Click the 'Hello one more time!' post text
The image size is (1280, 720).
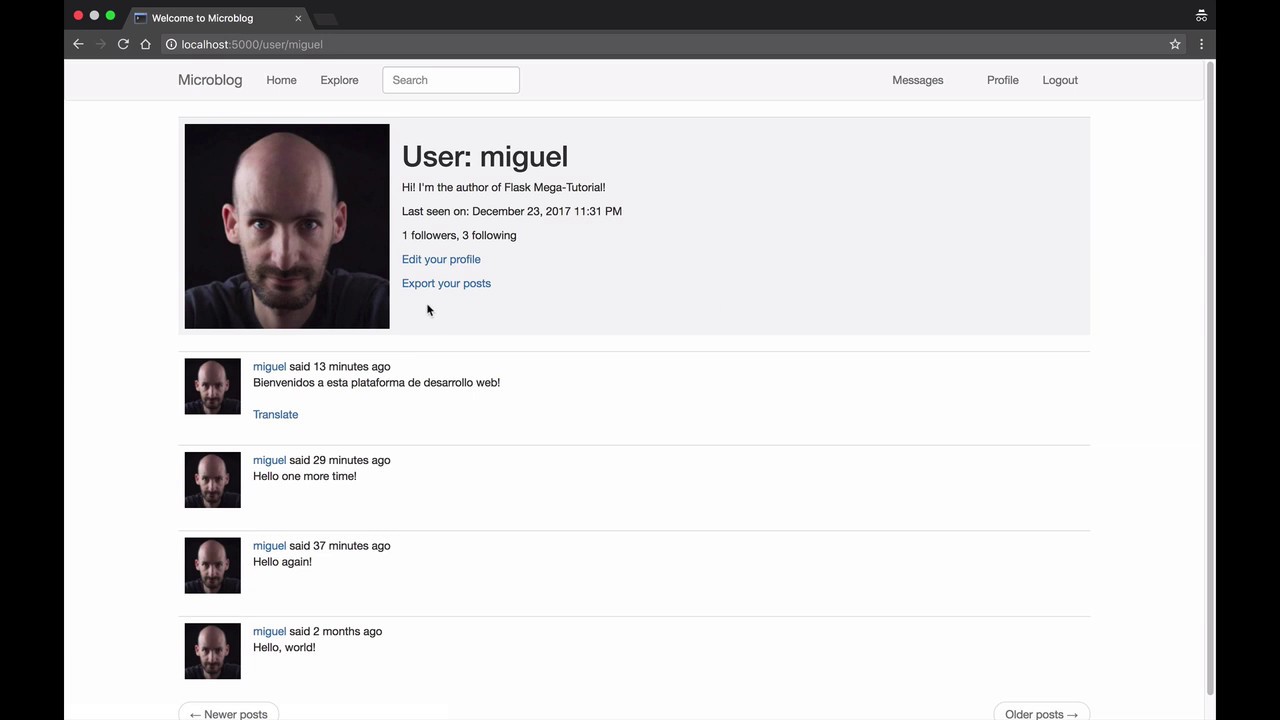coord(305,476)
